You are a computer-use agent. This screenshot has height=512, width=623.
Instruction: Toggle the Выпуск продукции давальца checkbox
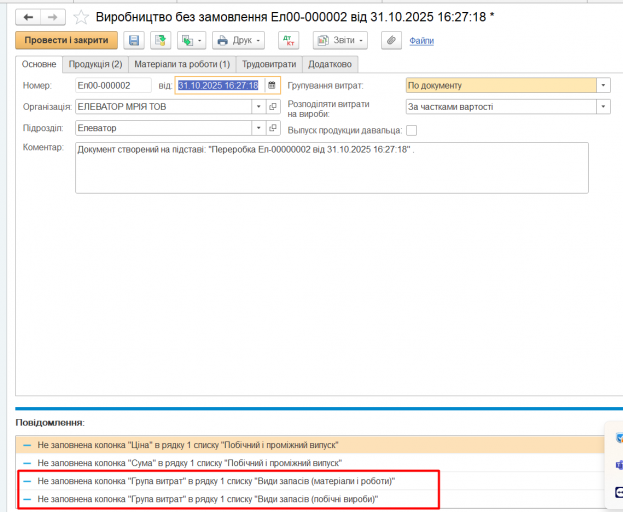(x=412, y=130)
